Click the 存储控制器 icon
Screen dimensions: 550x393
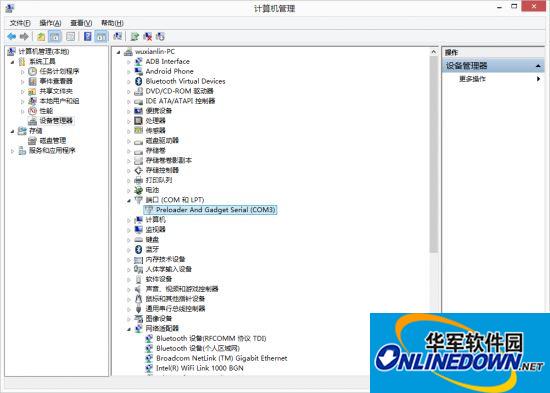[x=139, y=170]
